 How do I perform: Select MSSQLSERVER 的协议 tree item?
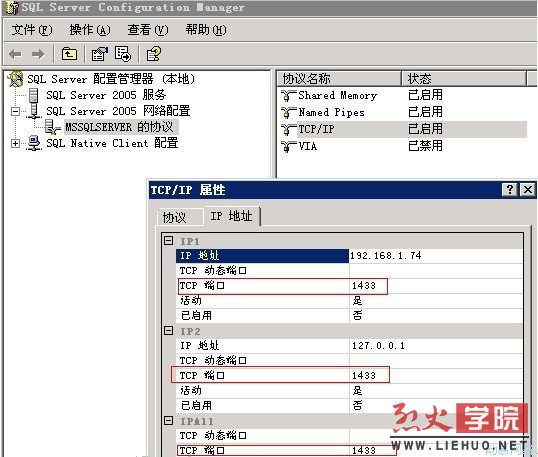tap(121, 127)
